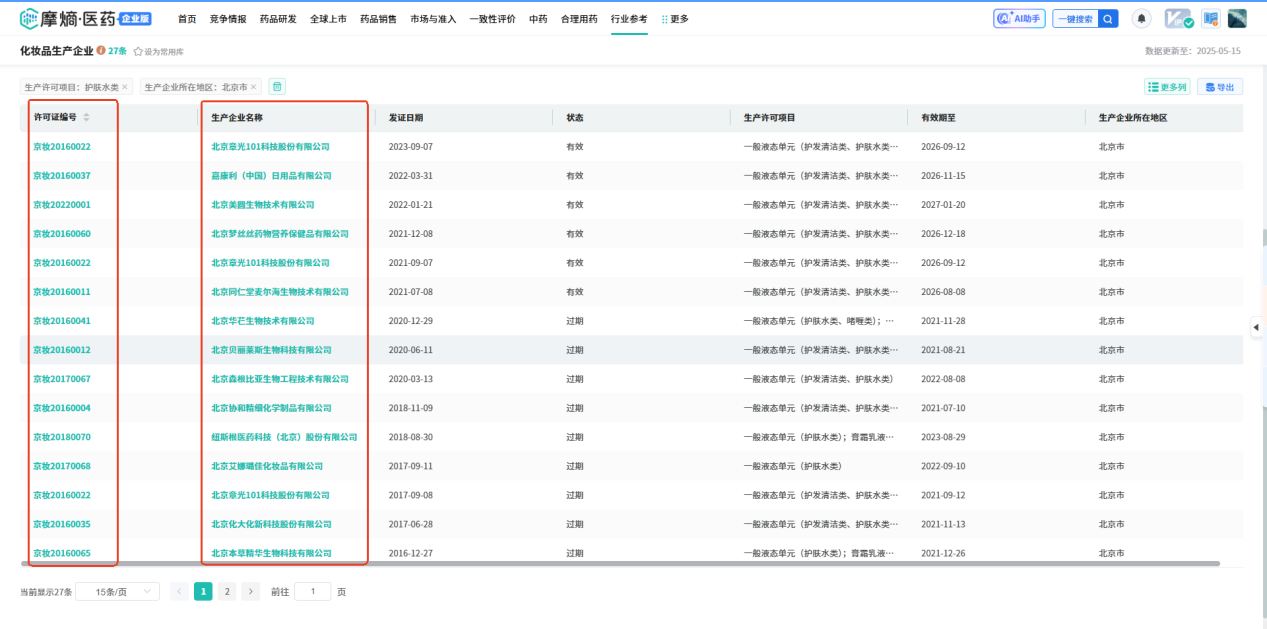Jump to pagination page 2
The image size is (1267, 629).
click(227, 591)
